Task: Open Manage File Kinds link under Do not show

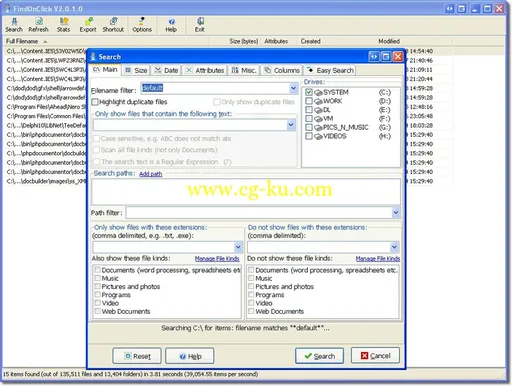Action: [x=378, y=259]
